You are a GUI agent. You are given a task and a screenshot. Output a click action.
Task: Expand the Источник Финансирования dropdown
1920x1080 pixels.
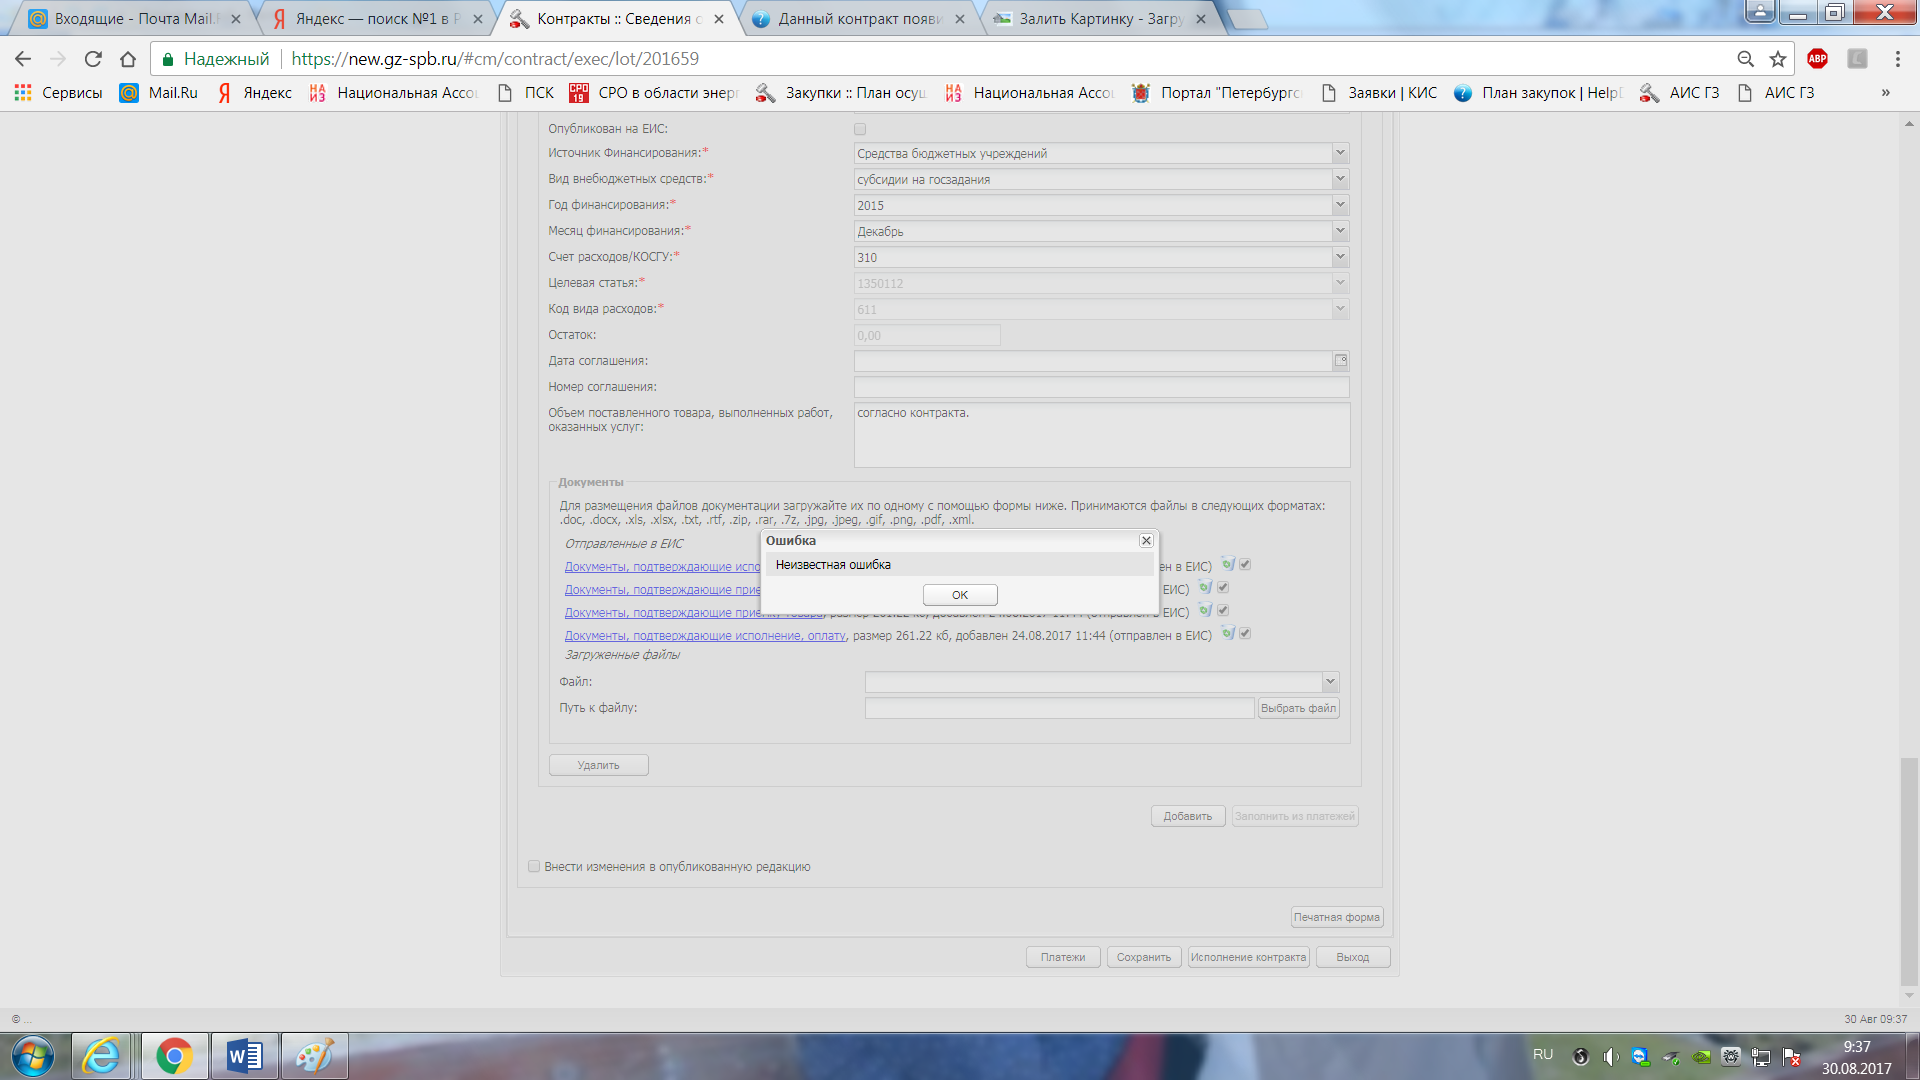pyautogui.click(x=1340, y=153)
